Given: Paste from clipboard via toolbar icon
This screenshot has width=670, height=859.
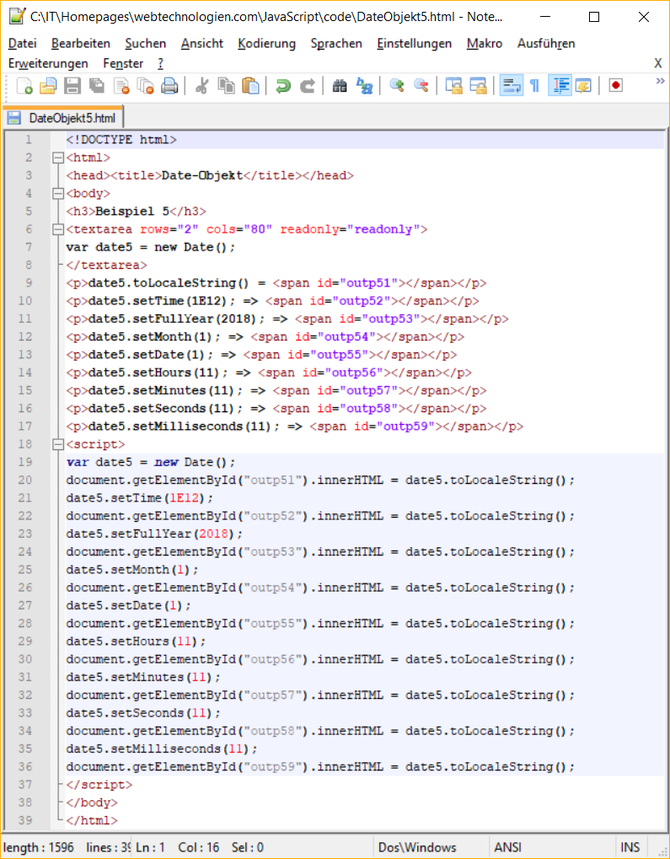Looking at the screenshot, I should pyautogui.click(x=251, y=86).
